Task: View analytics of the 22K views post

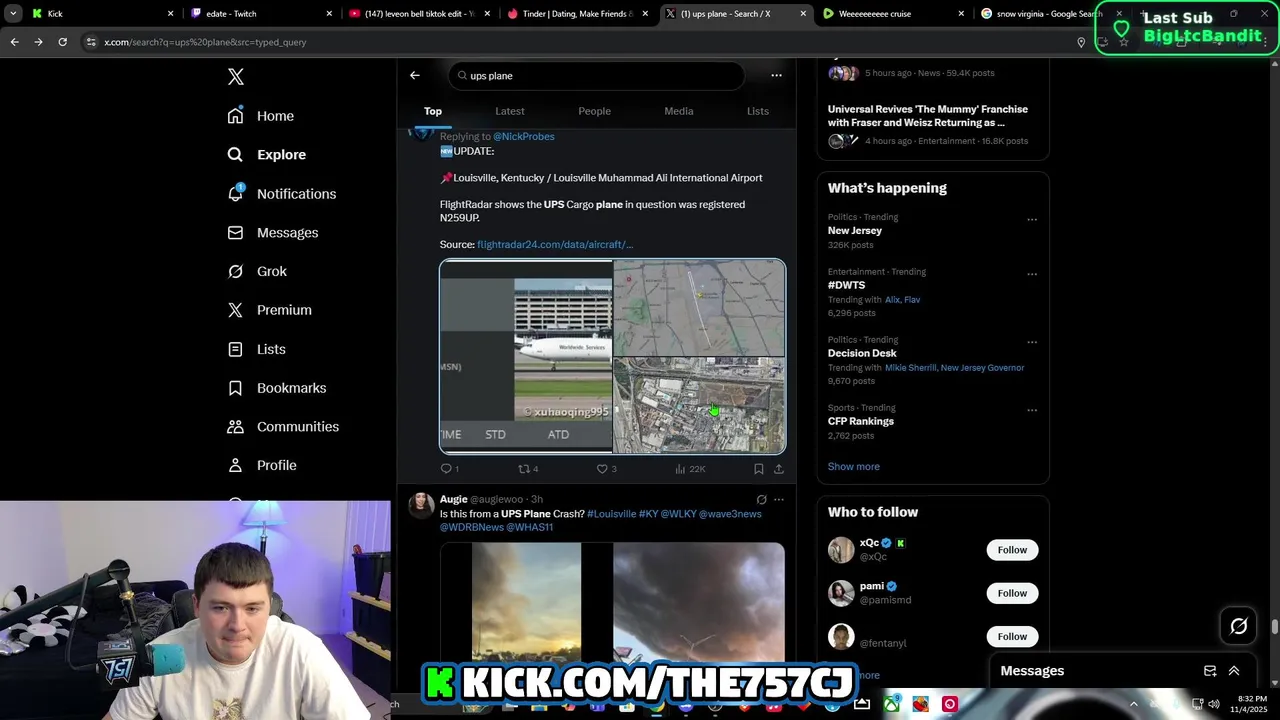Action: (x=690, y=469)
